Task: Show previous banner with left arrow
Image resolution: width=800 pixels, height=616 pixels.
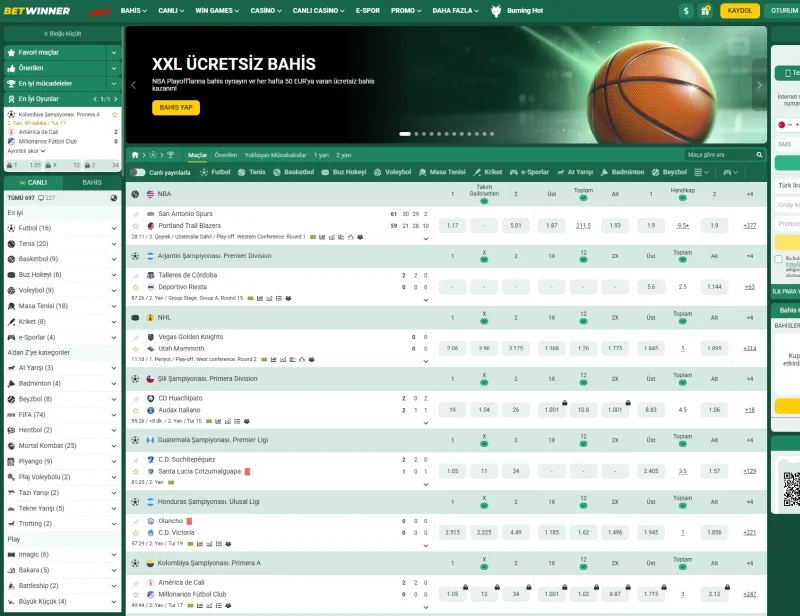Action: 134,85
